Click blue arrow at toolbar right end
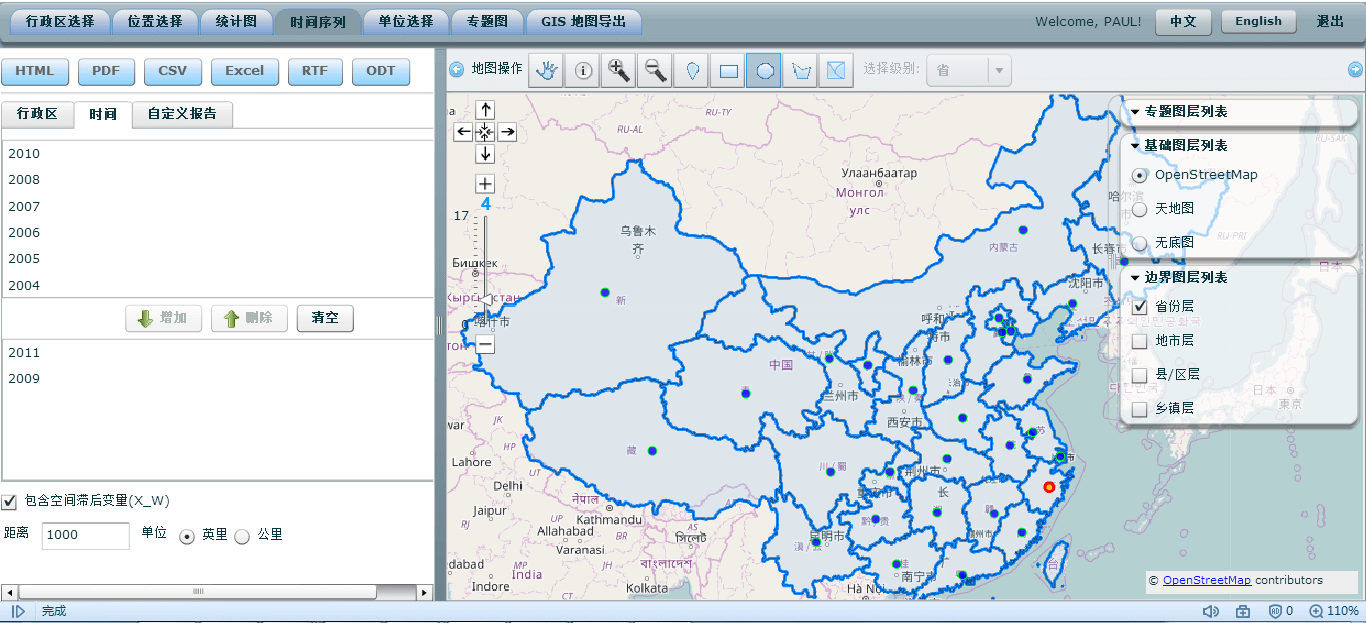Viewport: 1366px width, 623px height. coord(1355,69)
